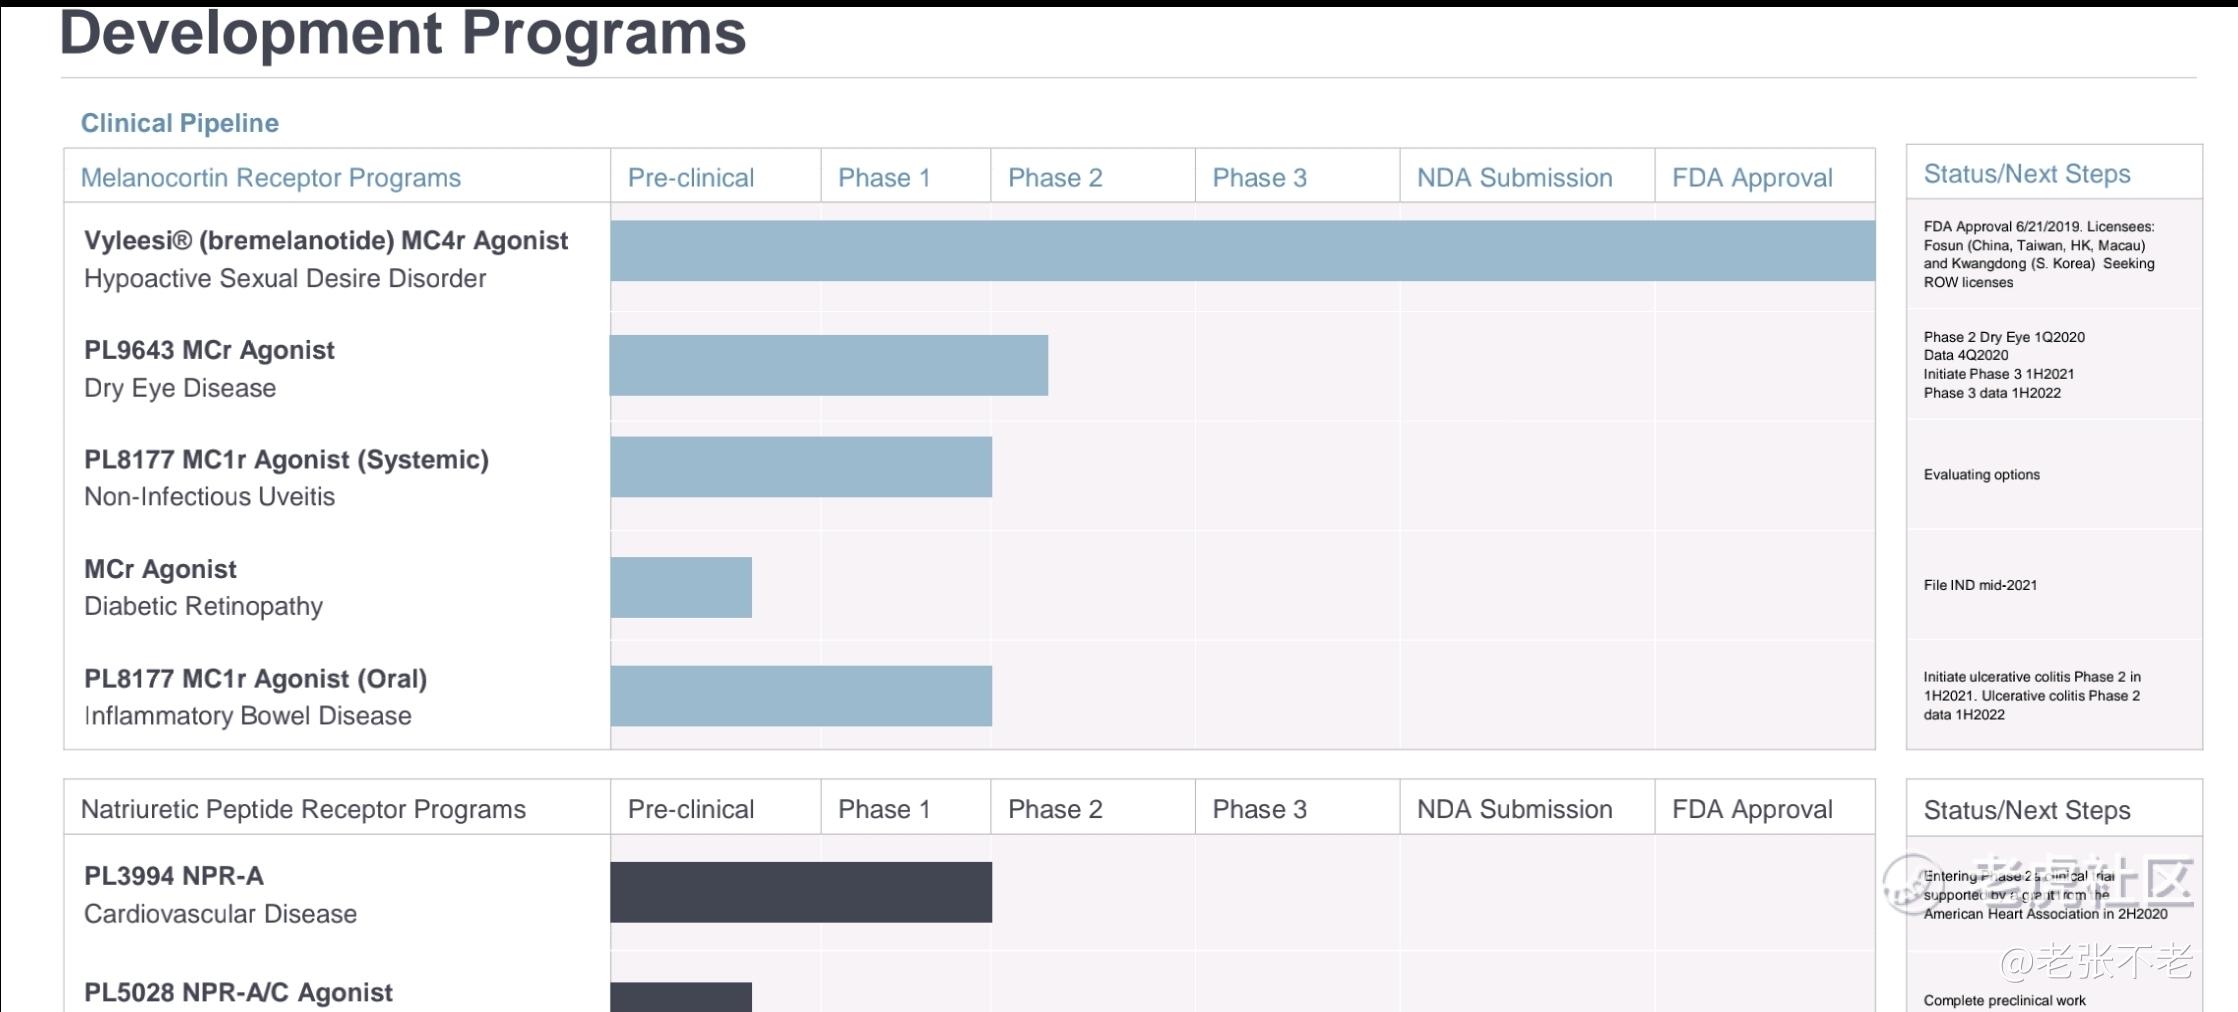
Task: Click the dark PL5028 NPR-A/C Agonist bar
Action: 681,997
